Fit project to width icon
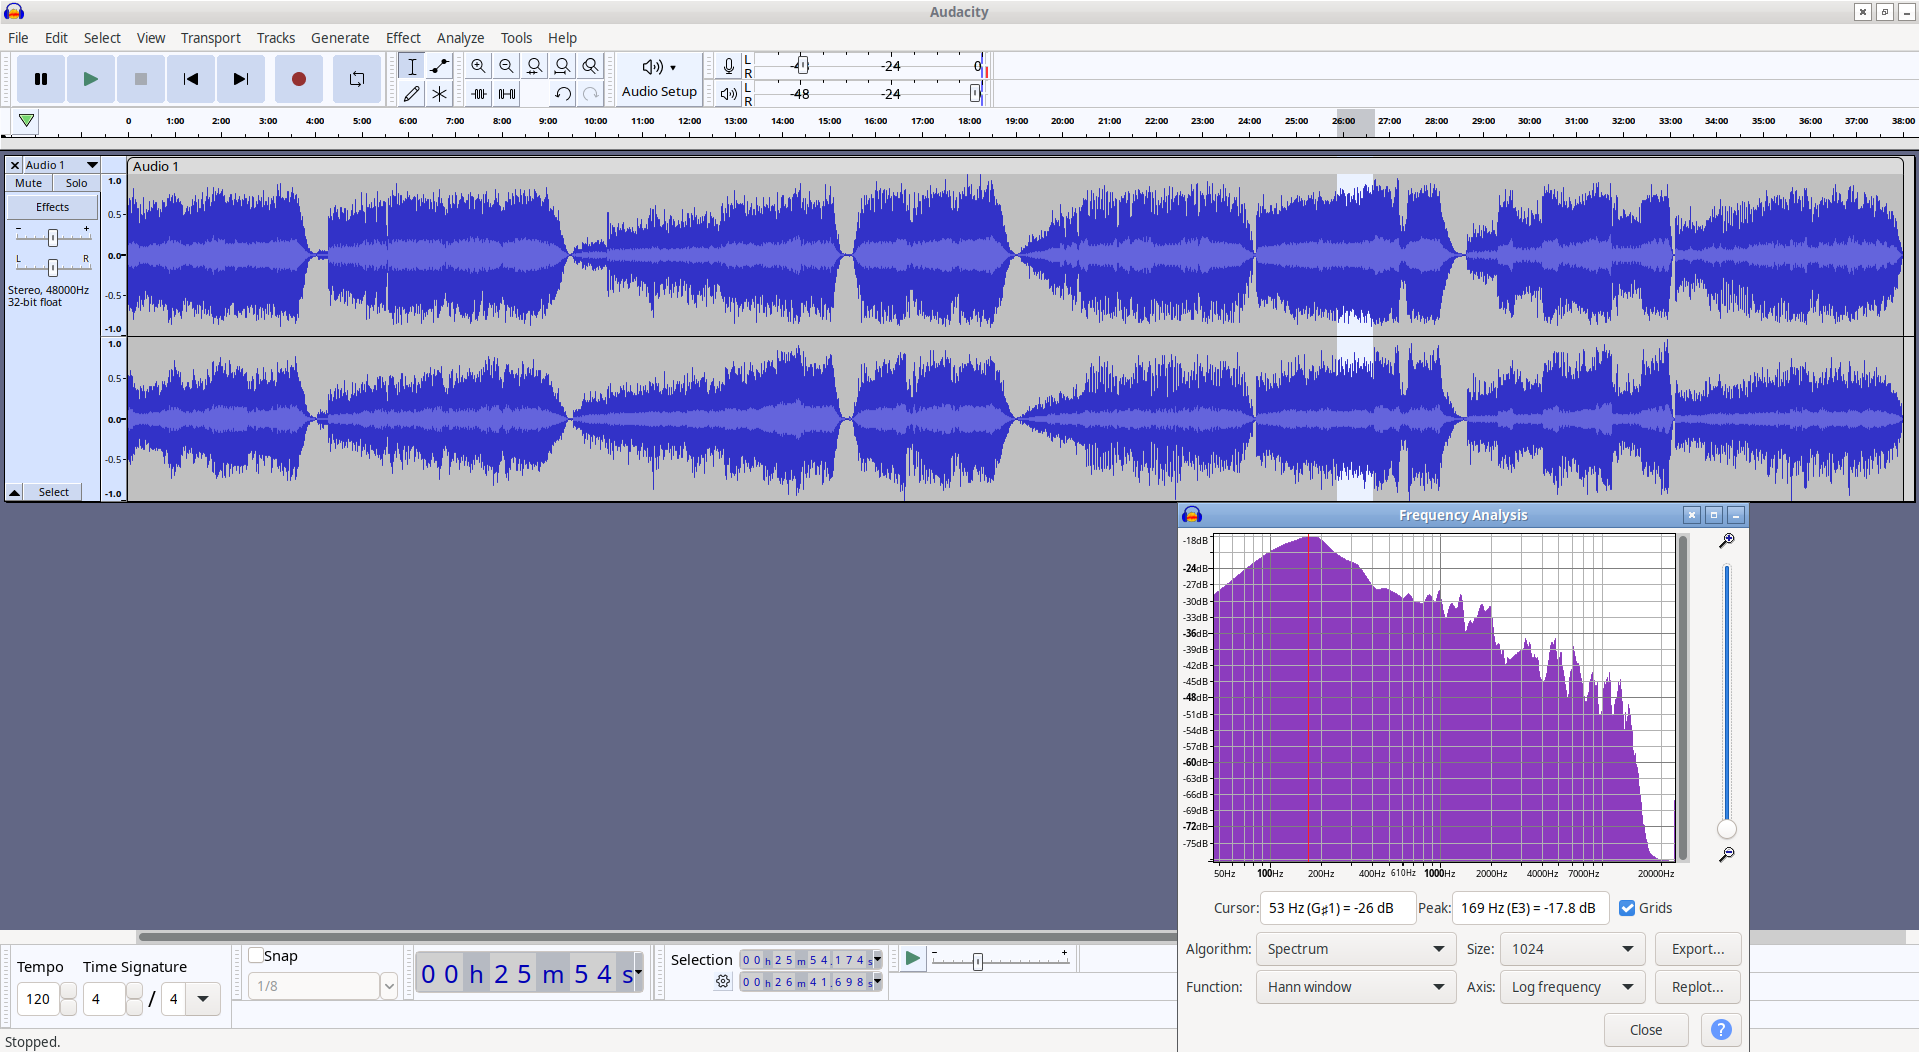This screenshot has height=1052, width=1919. click(563, 66)
